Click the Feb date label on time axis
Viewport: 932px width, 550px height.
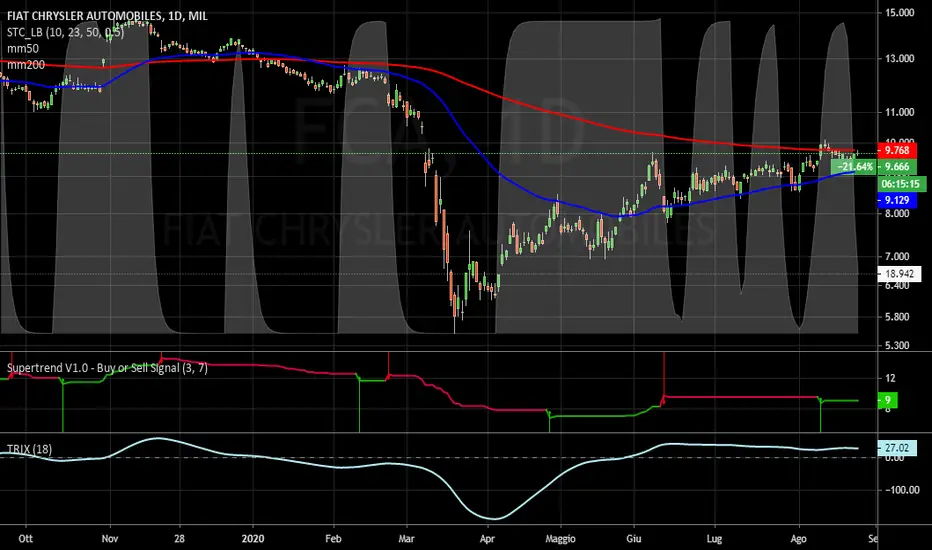coord(333,539)
